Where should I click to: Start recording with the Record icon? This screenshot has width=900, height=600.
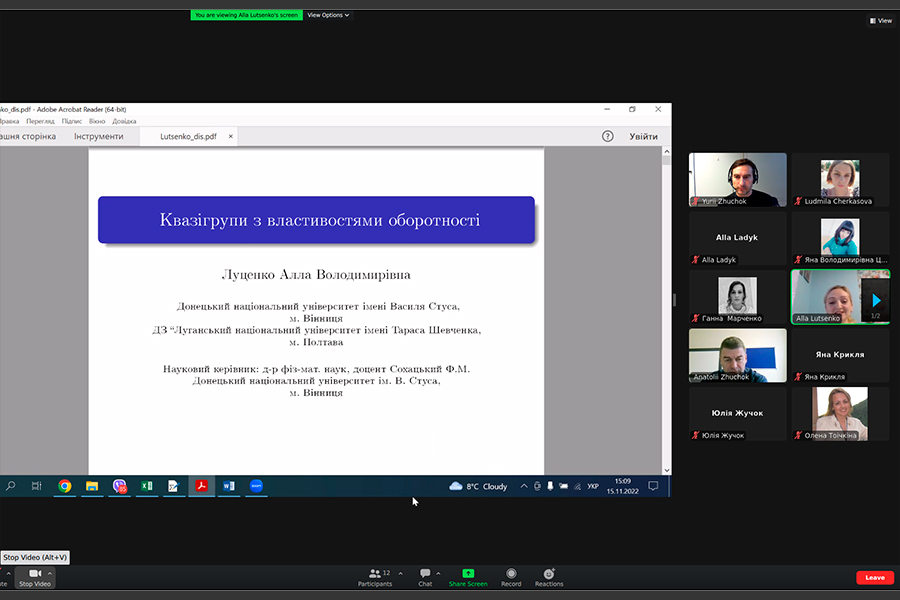coord(511,574)
